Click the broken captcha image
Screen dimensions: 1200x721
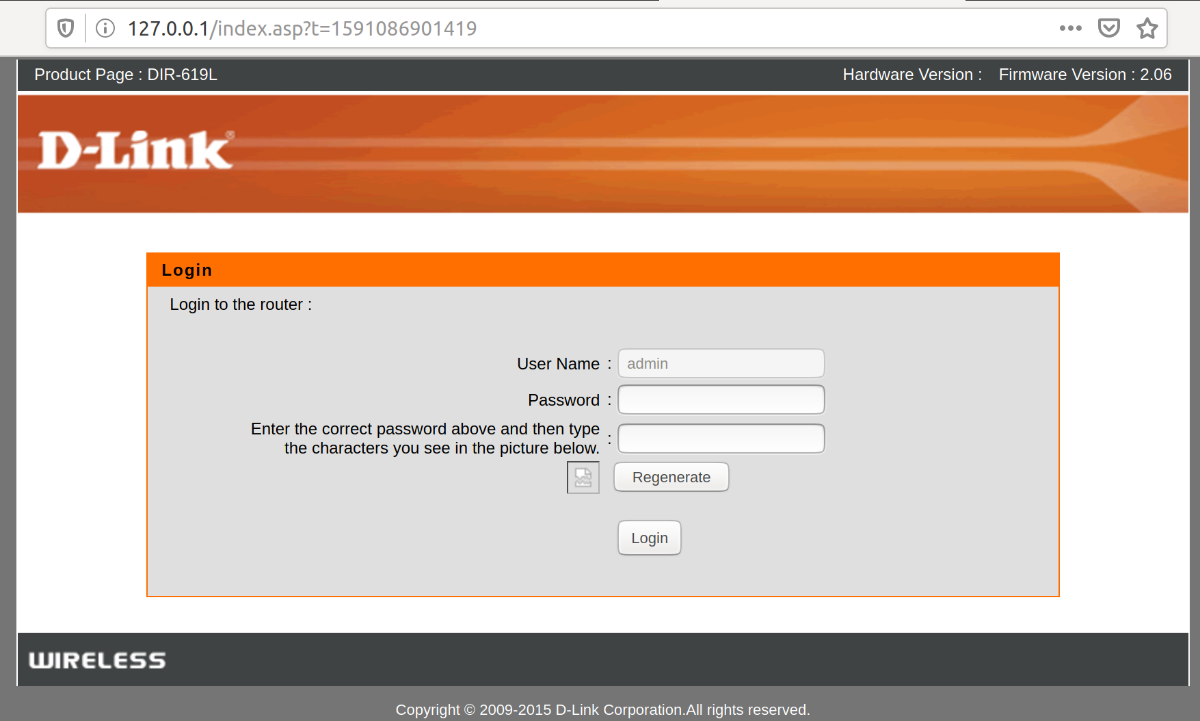(x=583, y=478)
